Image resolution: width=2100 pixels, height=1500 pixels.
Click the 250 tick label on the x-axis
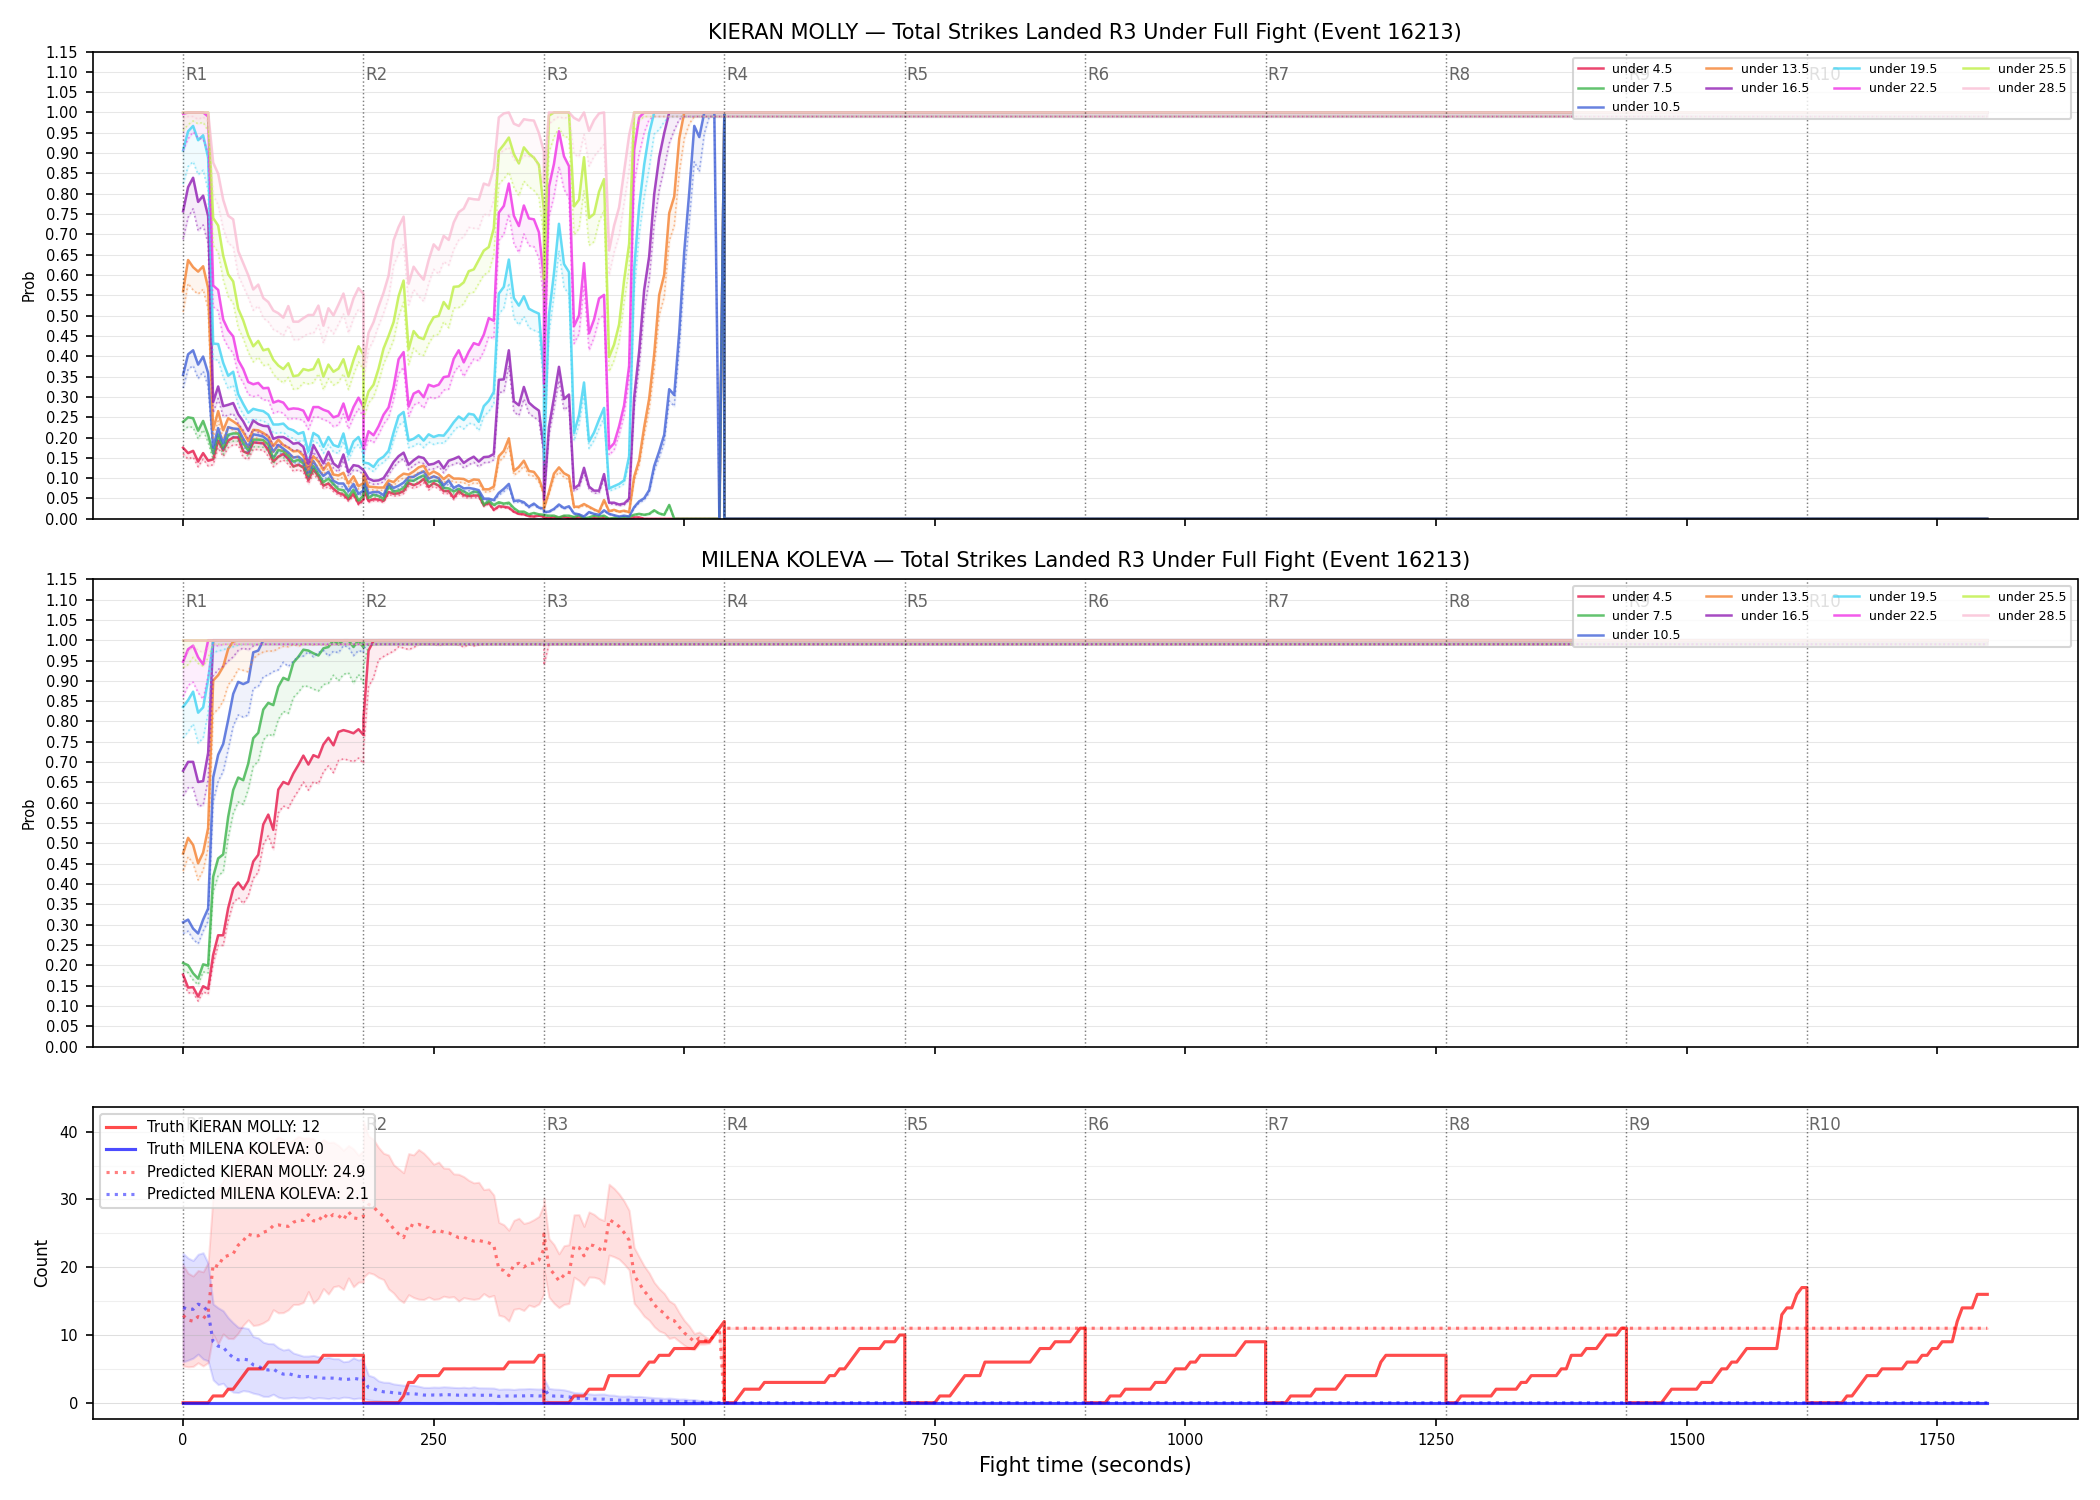tap(433, 1440)
